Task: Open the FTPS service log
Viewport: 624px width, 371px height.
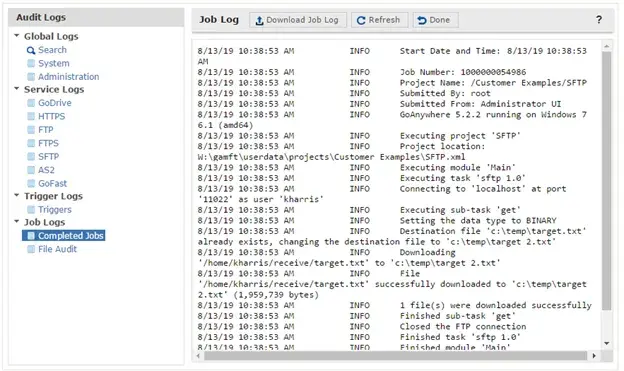Action: click(48, 143)
